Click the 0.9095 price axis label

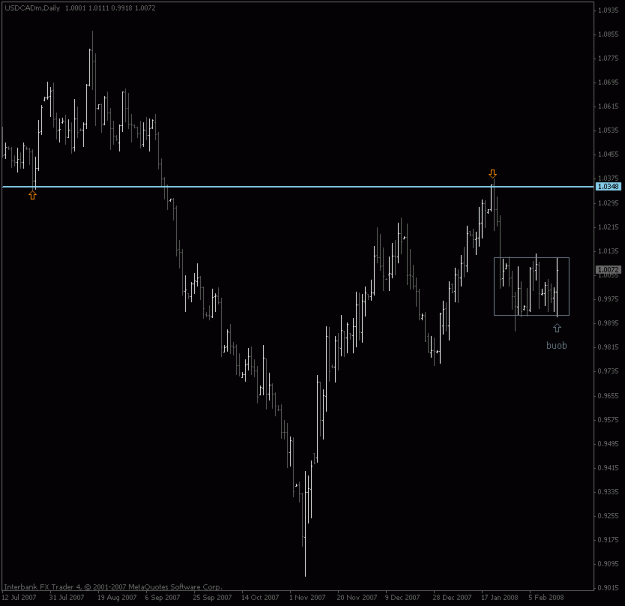(x=608, y=564)
